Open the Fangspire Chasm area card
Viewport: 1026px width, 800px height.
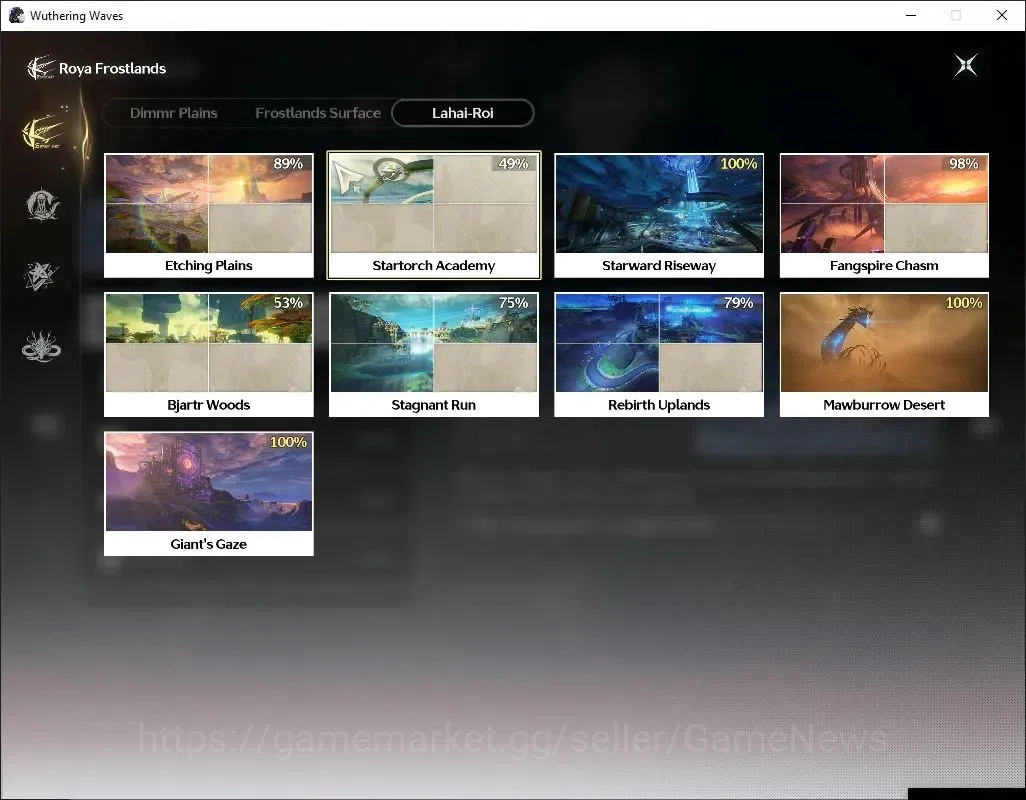coord(884,216)
